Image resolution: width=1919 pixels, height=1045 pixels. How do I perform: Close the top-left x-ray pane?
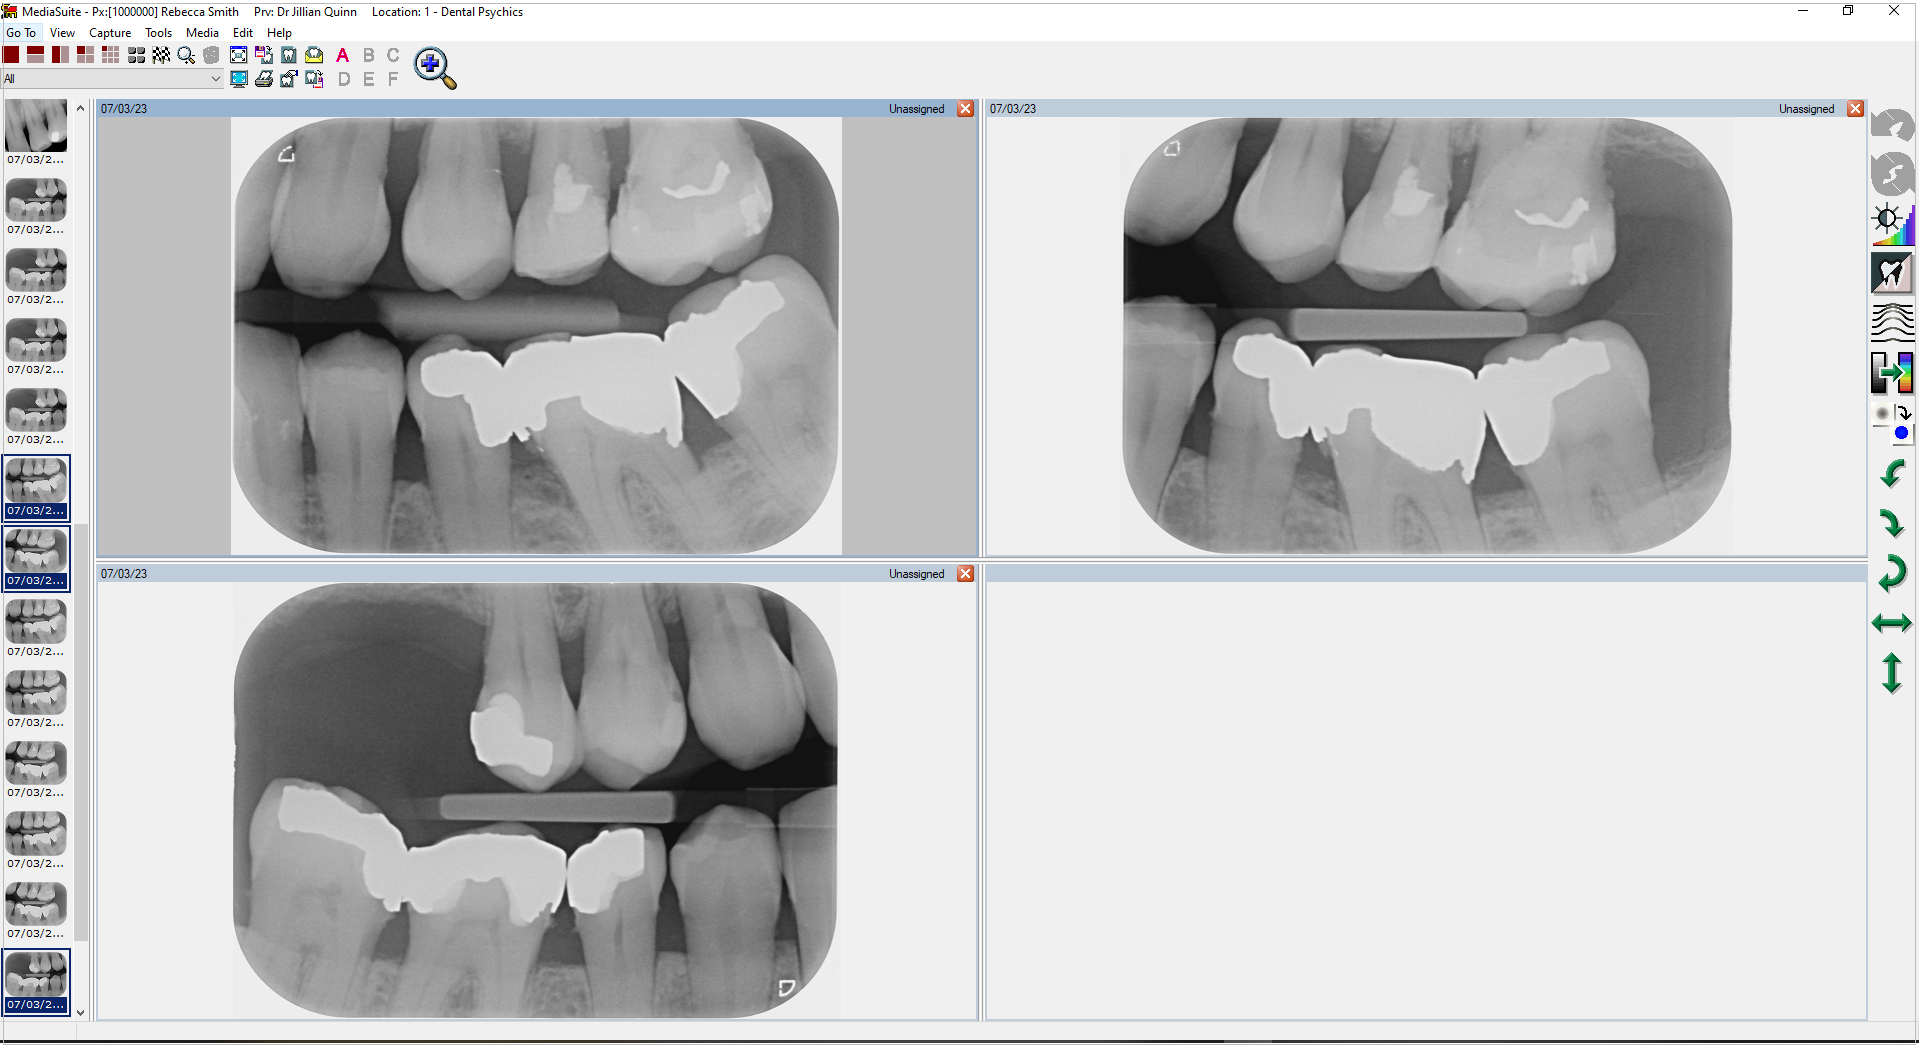point(966,109)
